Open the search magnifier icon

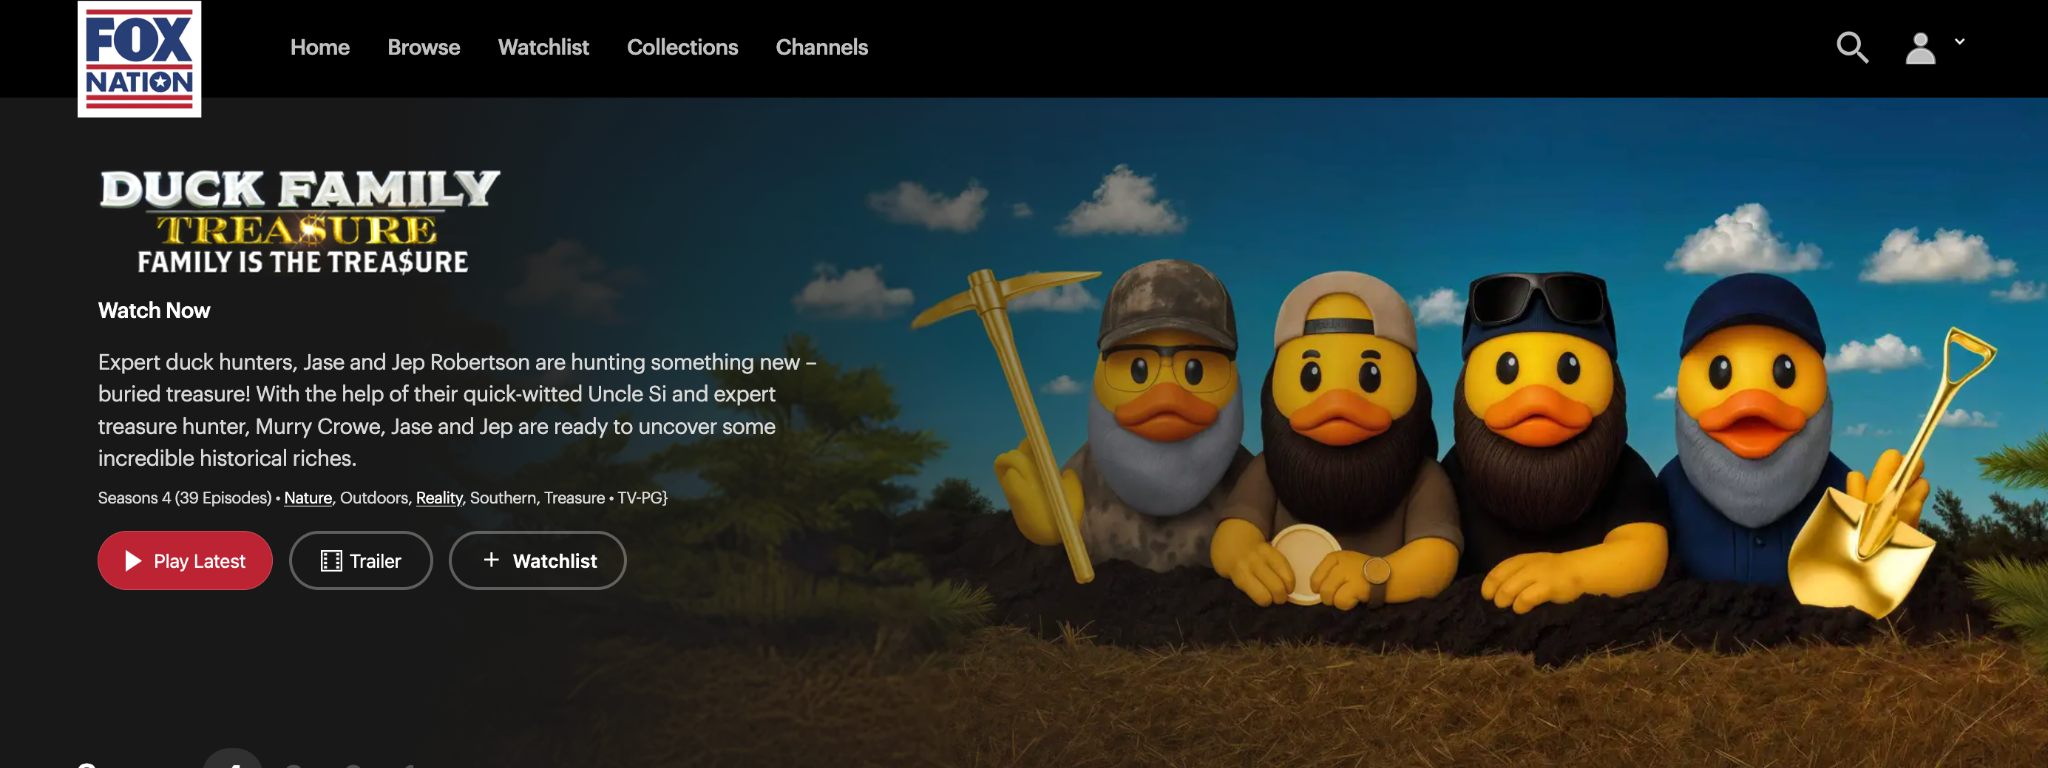[1852, 47]
